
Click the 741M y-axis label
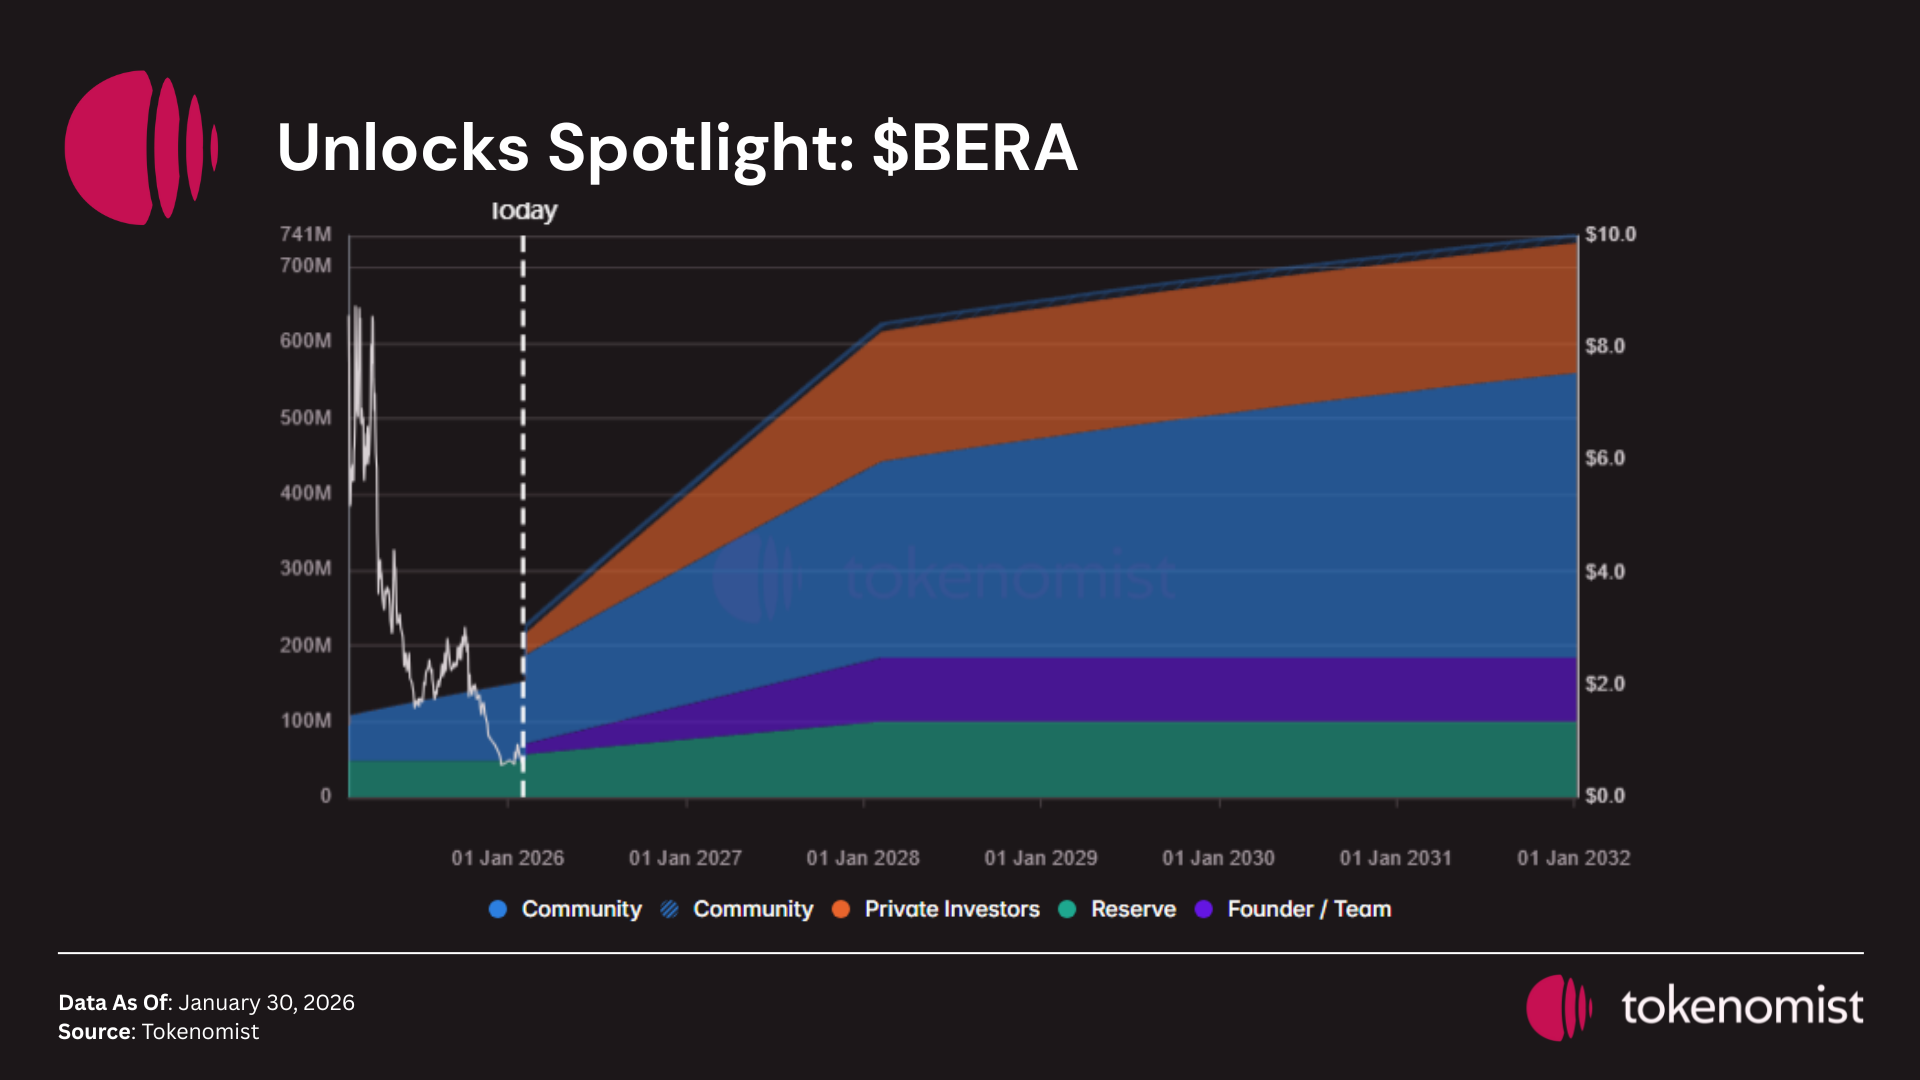click(305, 234)
